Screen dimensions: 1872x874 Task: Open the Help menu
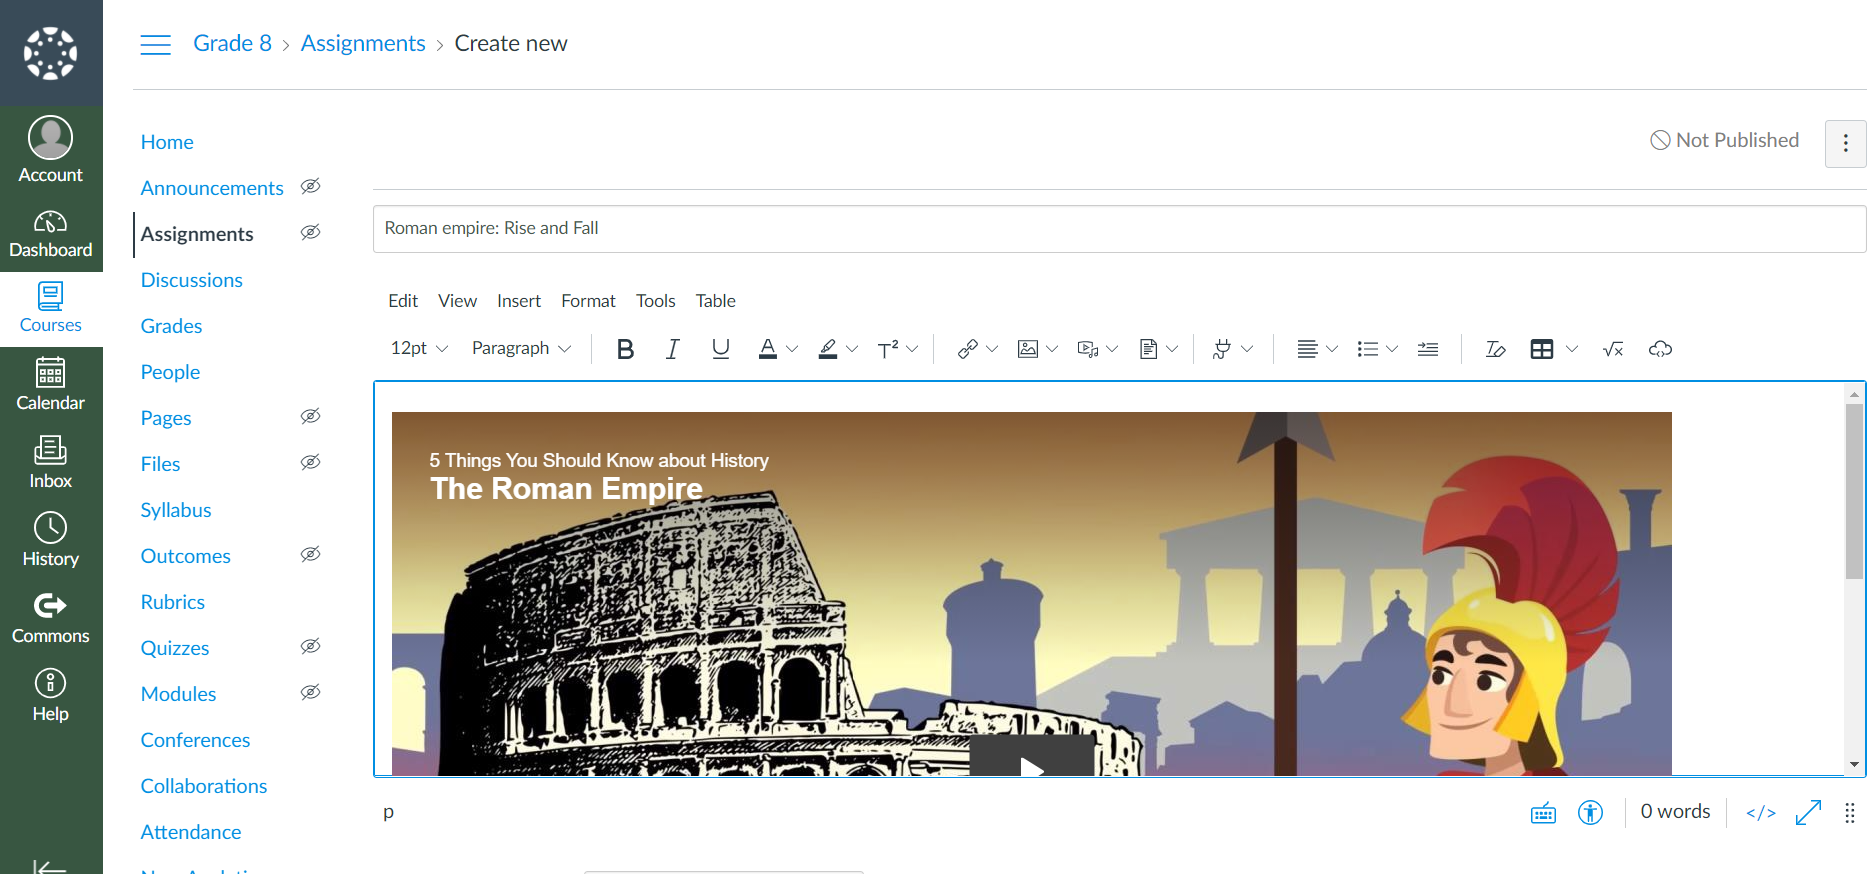tap(51, 695)
